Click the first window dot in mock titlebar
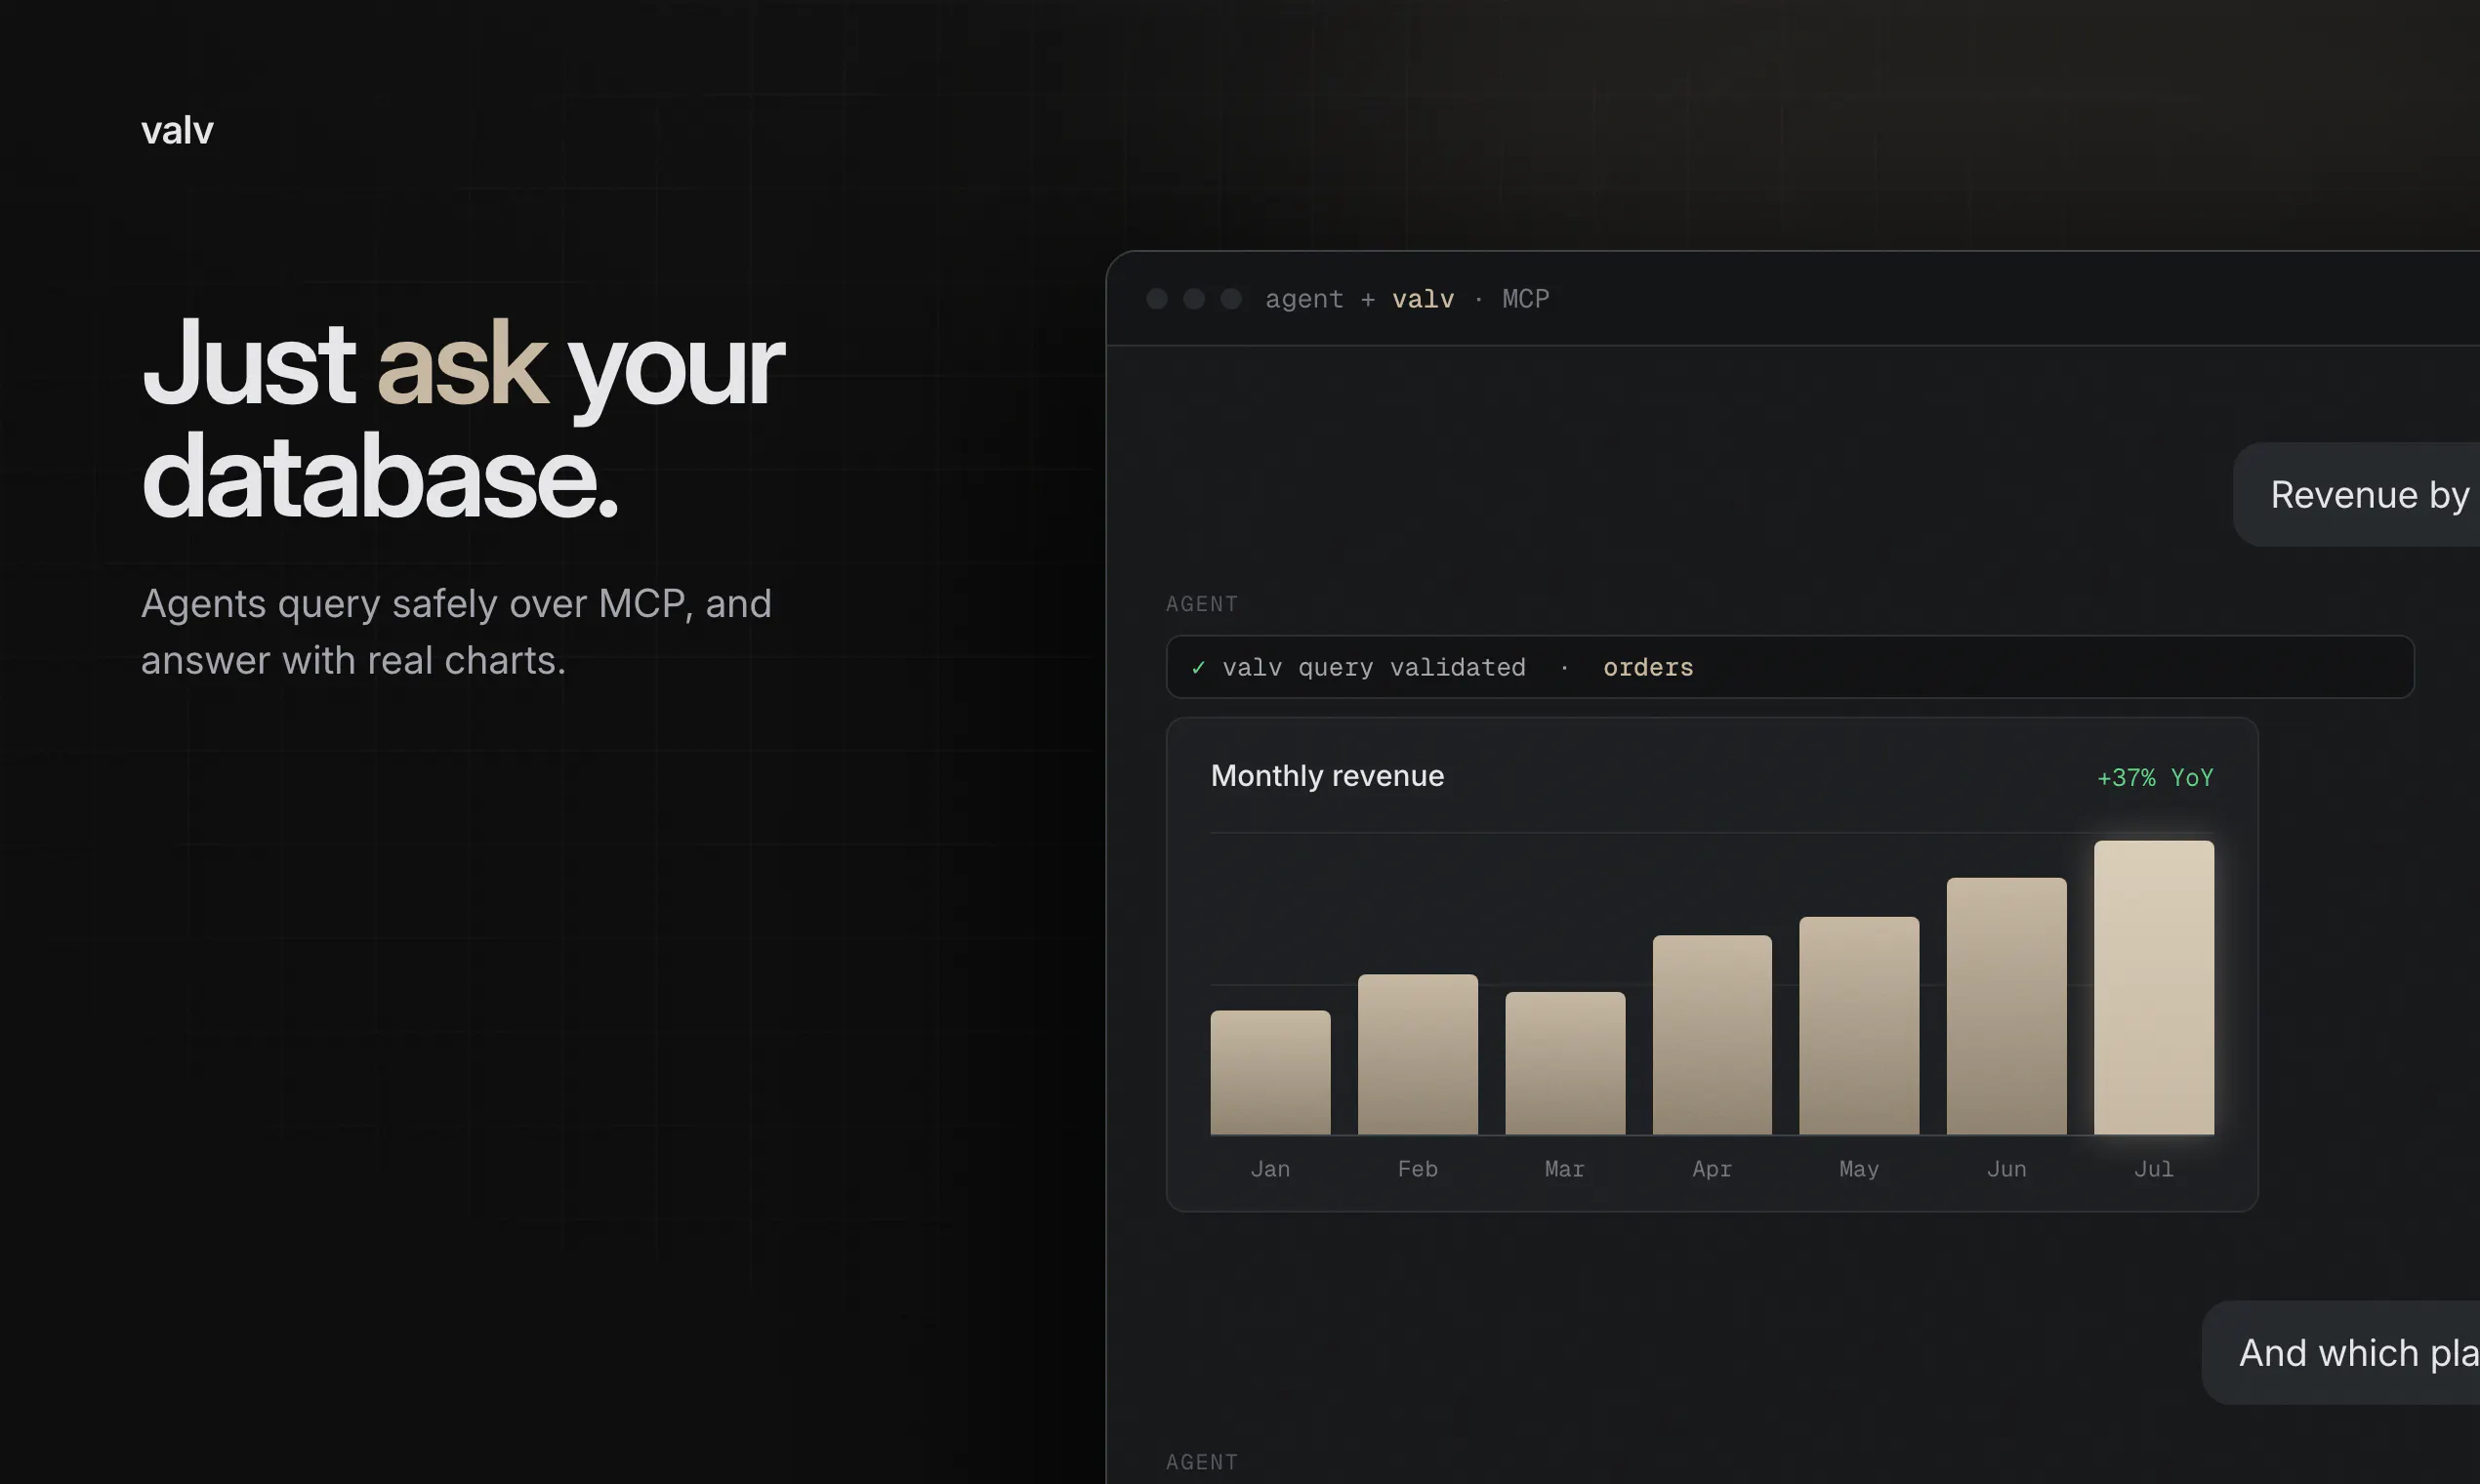The image size is (2480, 1484). point(1157,299)
